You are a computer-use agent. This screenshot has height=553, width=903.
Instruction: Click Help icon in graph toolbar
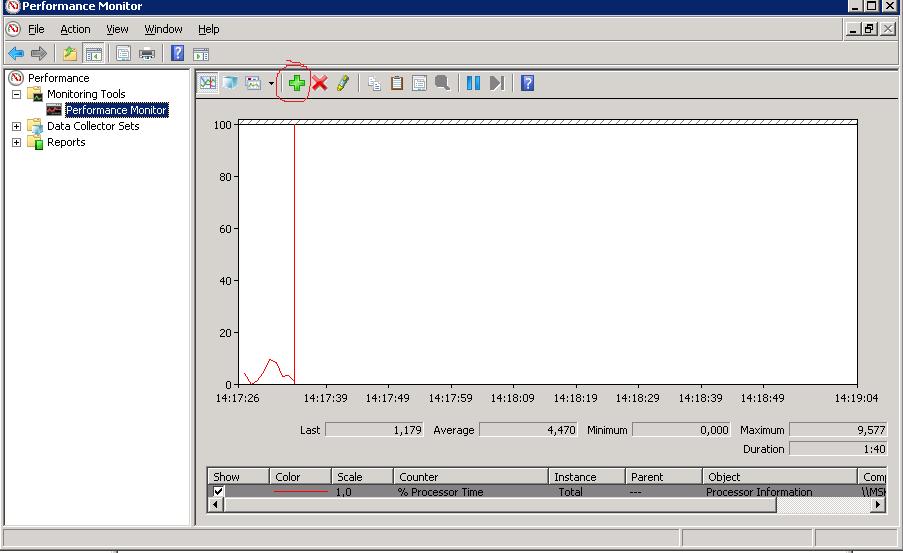coord(528,83)
